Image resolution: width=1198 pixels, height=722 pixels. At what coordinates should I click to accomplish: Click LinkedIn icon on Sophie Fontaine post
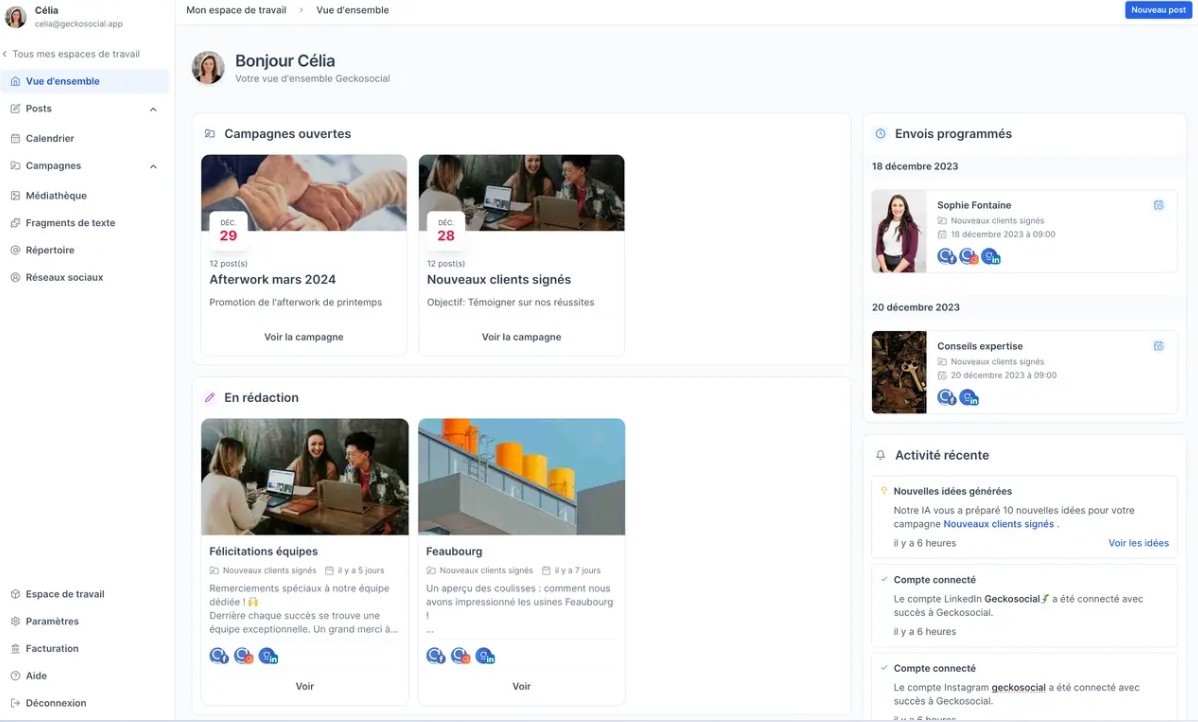[x=991, y=257]
